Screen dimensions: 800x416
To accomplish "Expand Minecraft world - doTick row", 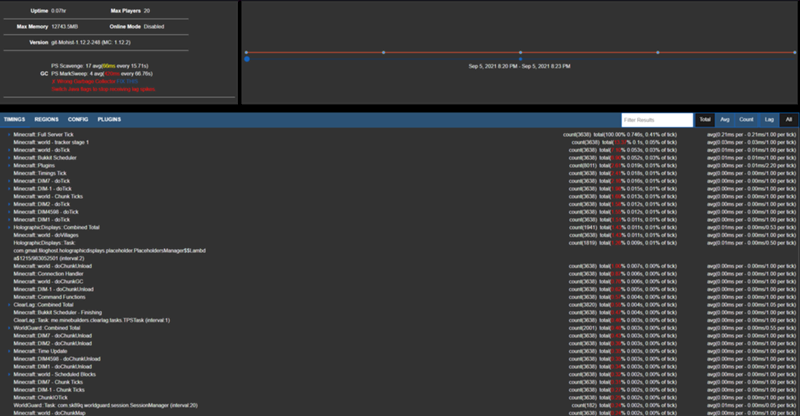I will tap(9, 150).
